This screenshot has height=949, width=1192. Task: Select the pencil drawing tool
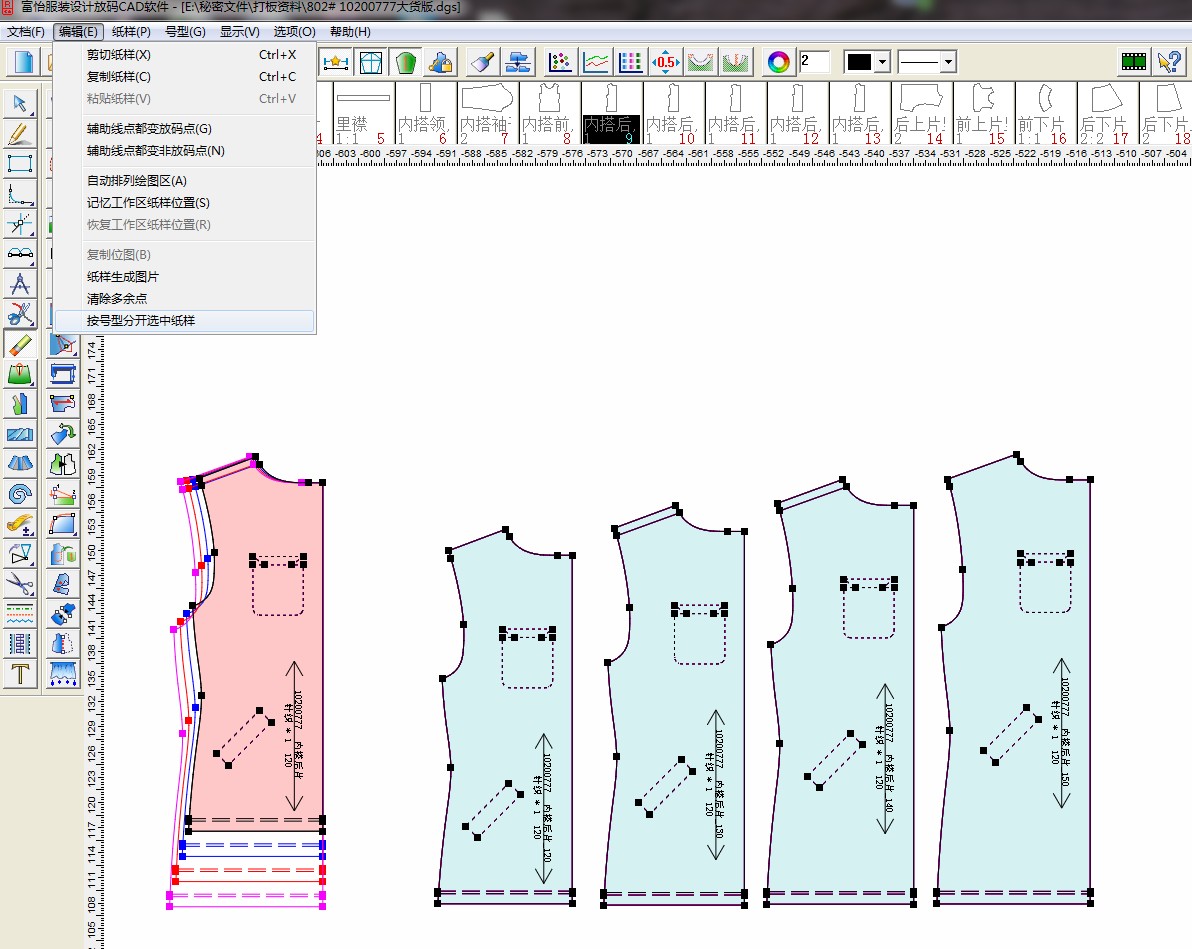click(20, 134)
